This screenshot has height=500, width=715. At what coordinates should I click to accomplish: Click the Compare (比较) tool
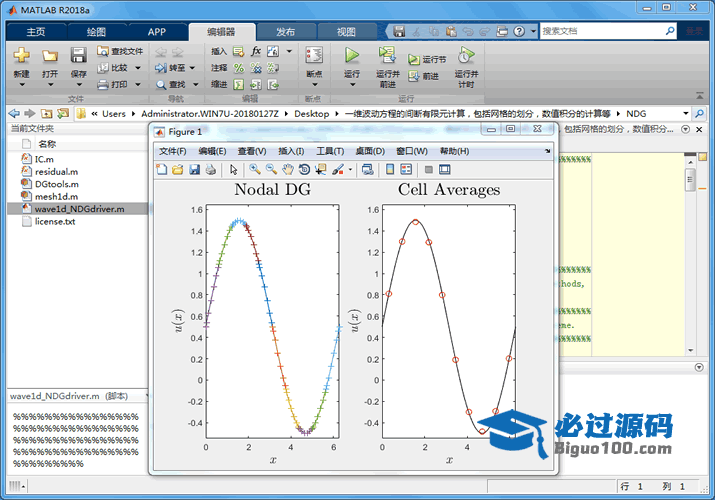point(114,68)
